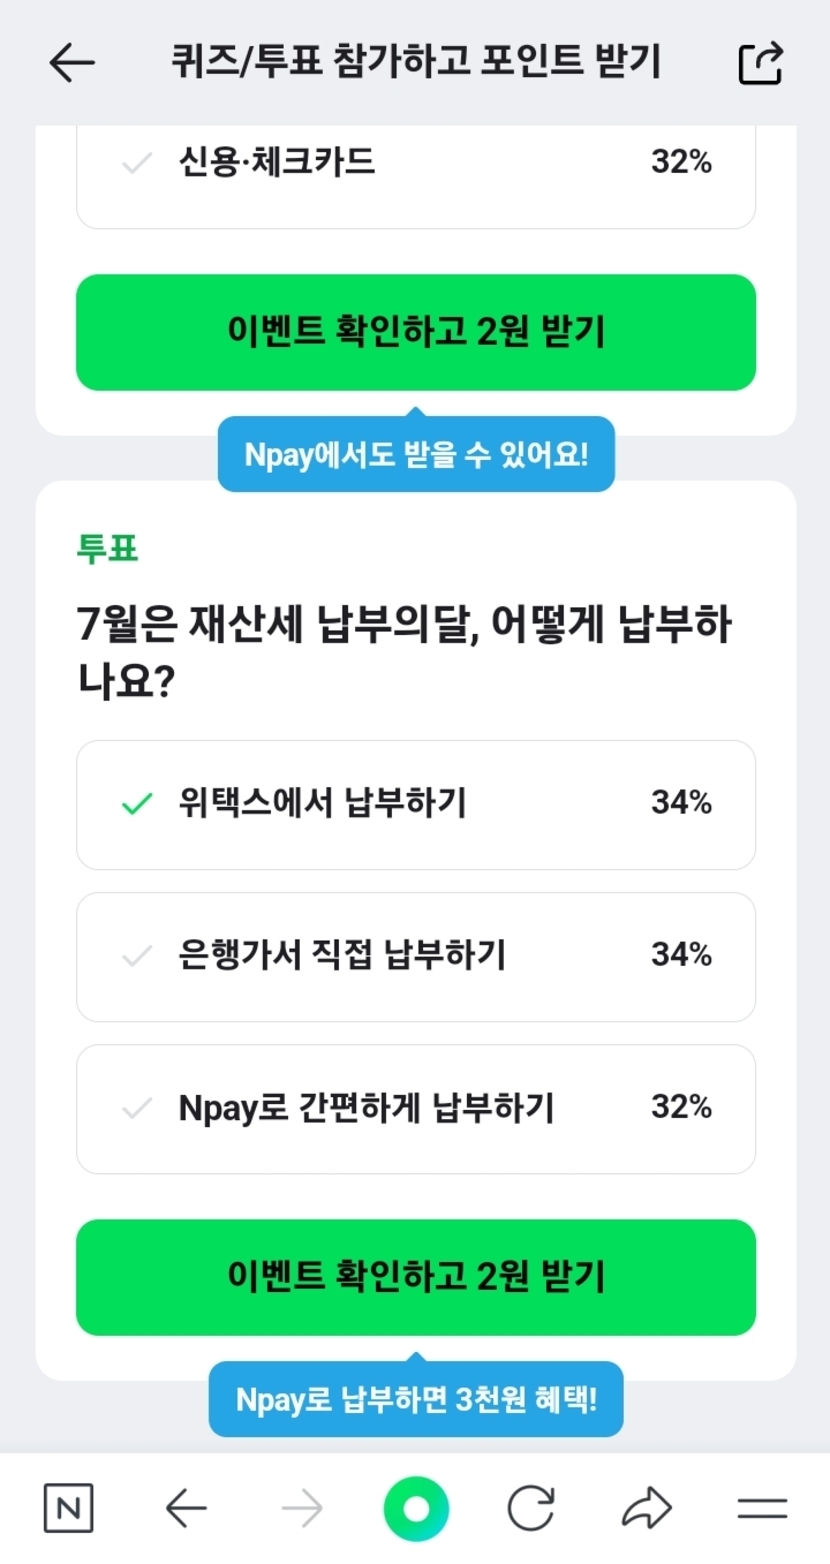Choose the Npay로 간편하게 납부하기 option
Screen dimensions: 830x1564
(x=416, y=1108)
